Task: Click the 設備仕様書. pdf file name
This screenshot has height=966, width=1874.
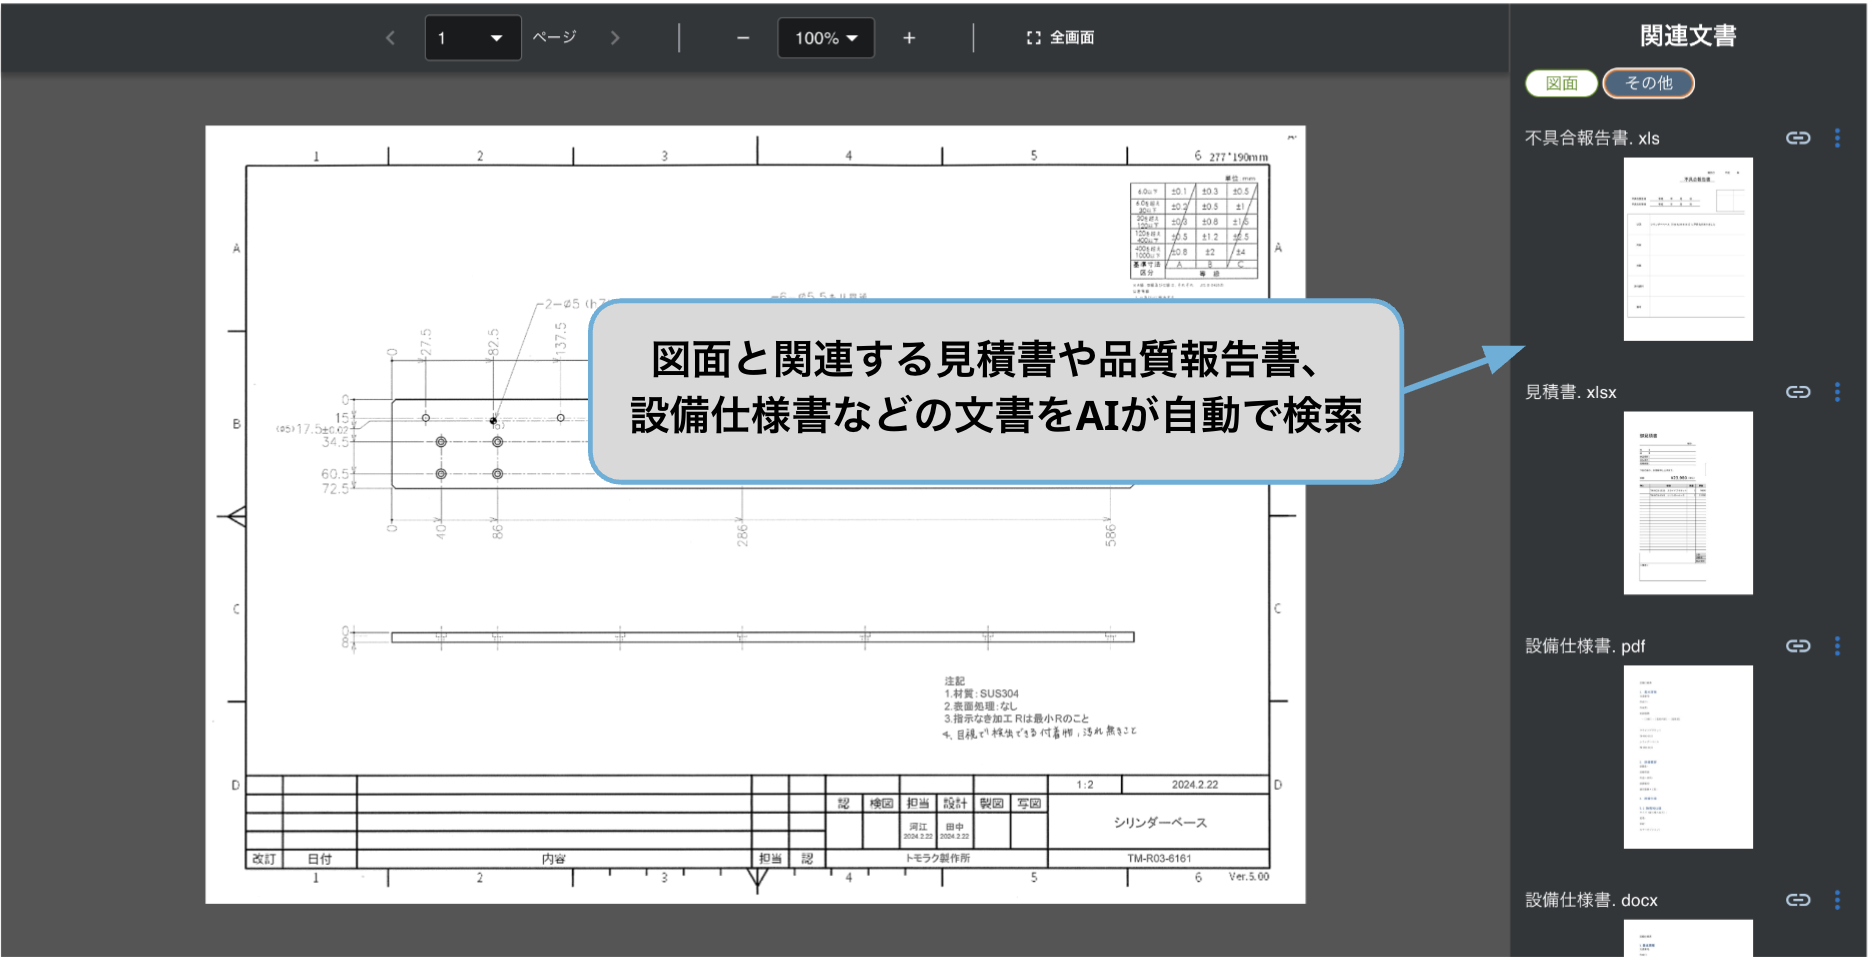Action: (x=1585, y=646)
